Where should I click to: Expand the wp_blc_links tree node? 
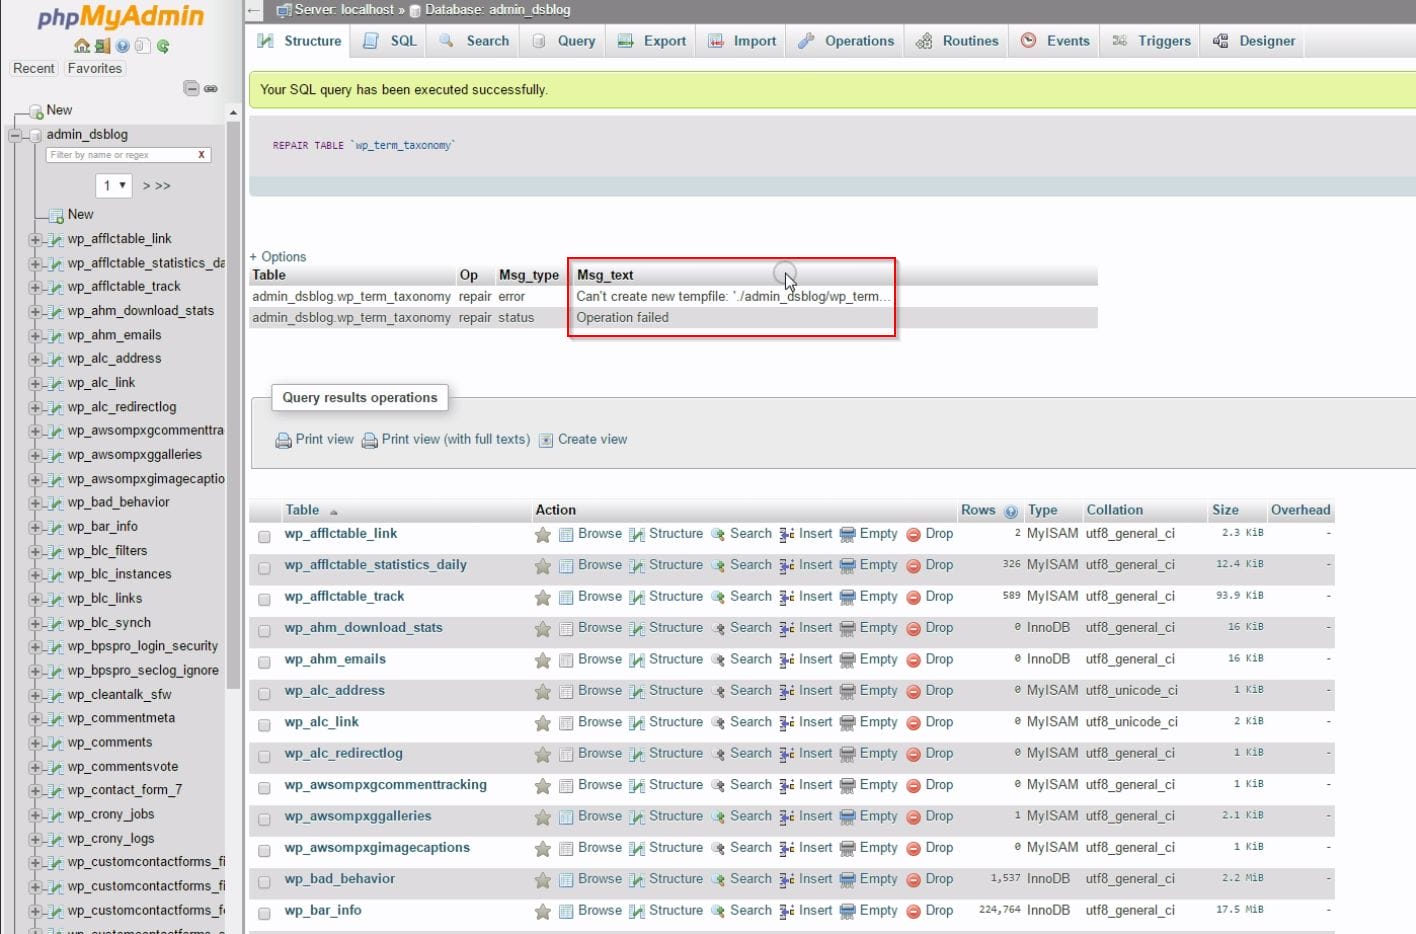coord(35,599)
